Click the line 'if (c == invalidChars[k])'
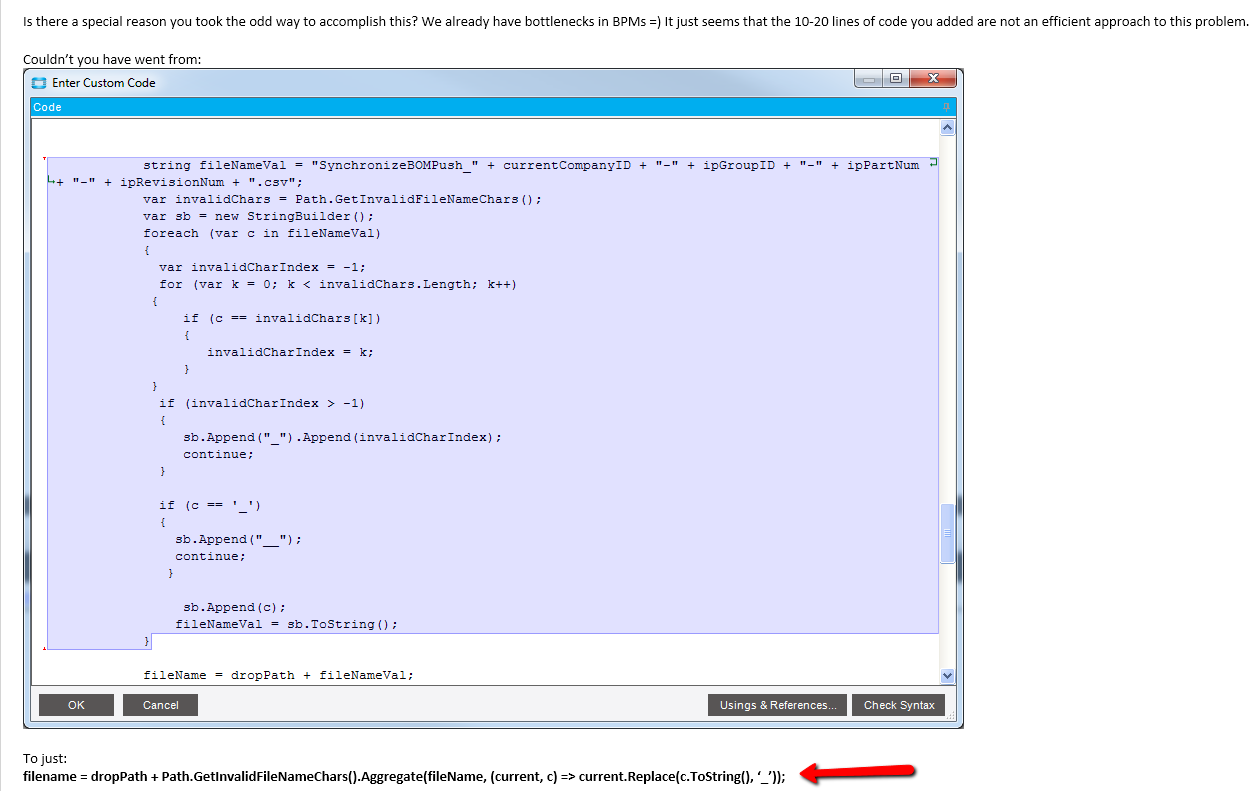This screenshot has height=791, width=1252. [282, 318]
